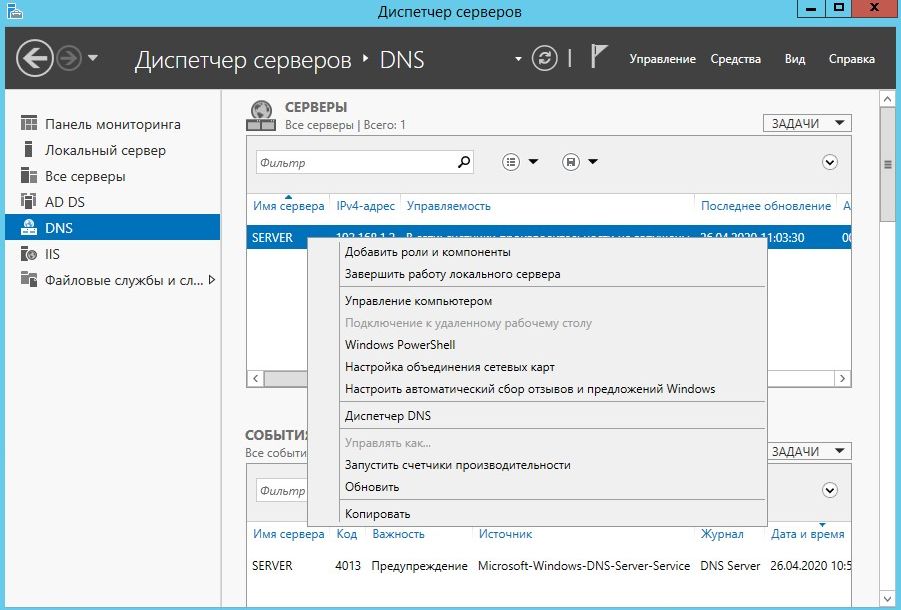Open the Вид menu

pyautogui.click(x=795, y=59)
